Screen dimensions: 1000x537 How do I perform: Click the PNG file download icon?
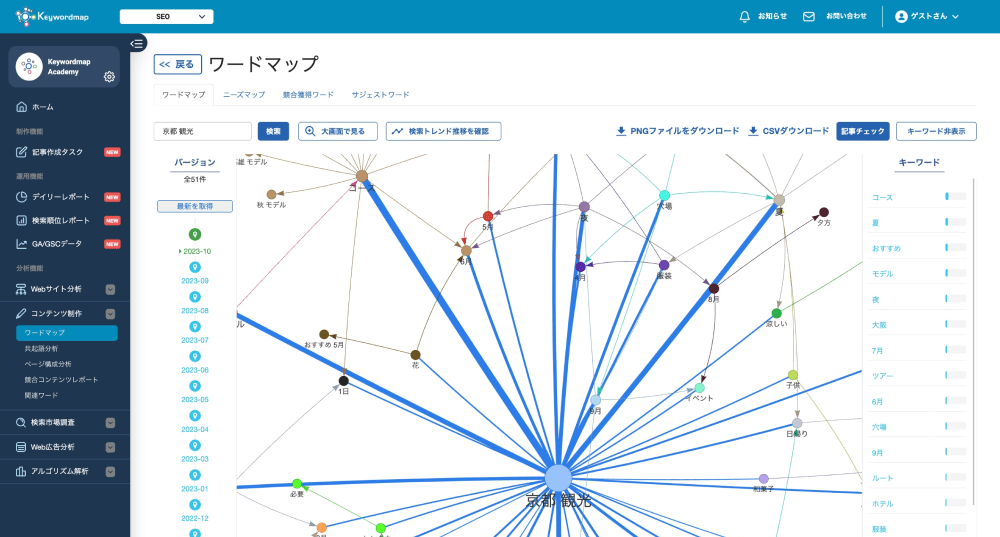pos(621,131)
